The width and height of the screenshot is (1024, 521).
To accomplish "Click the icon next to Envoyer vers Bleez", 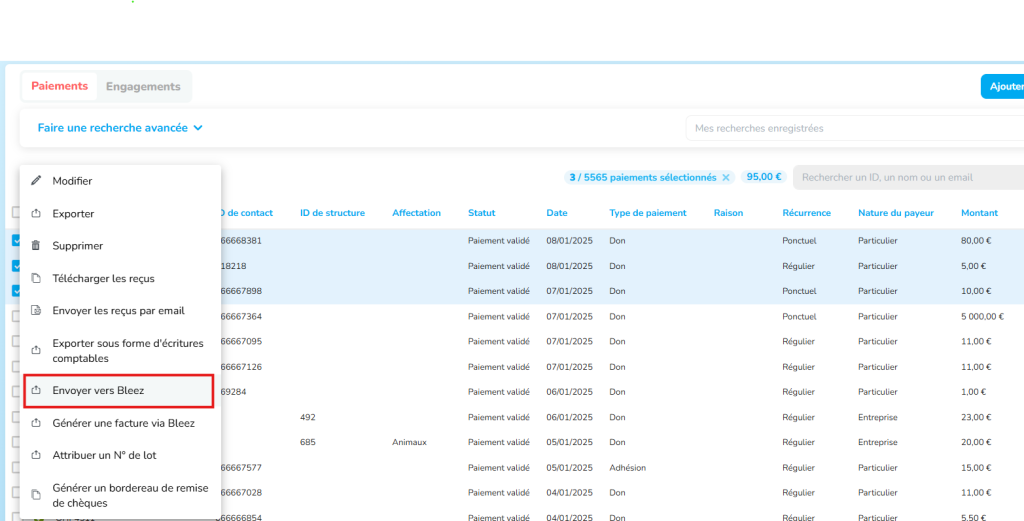I will [37, 391].
